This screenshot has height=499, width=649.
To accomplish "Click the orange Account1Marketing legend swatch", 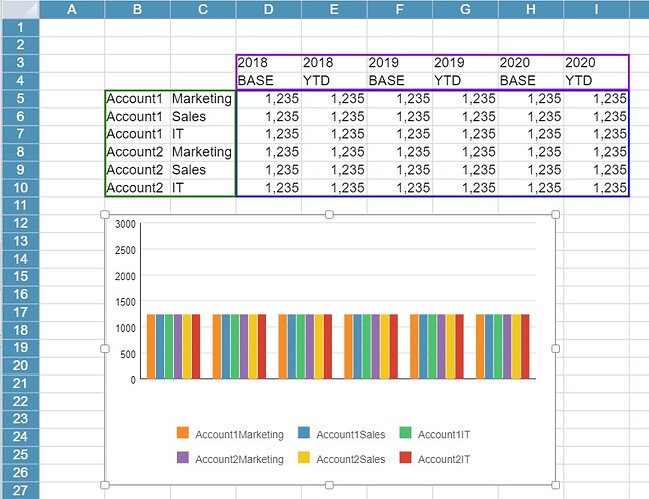I will (182, 433).
